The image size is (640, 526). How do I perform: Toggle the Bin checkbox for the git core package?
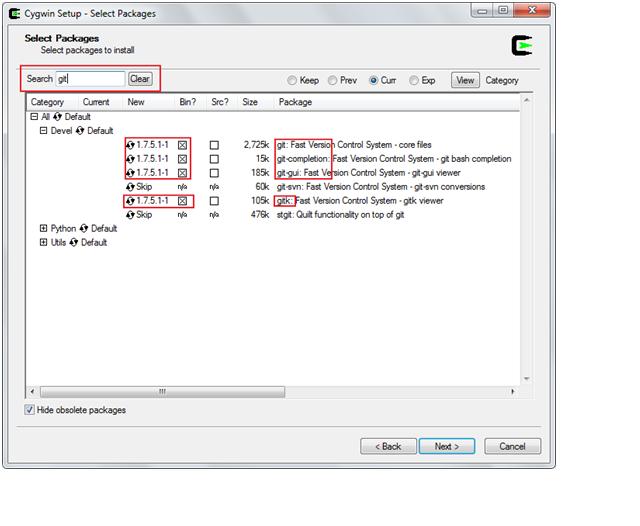pos(182,145)
